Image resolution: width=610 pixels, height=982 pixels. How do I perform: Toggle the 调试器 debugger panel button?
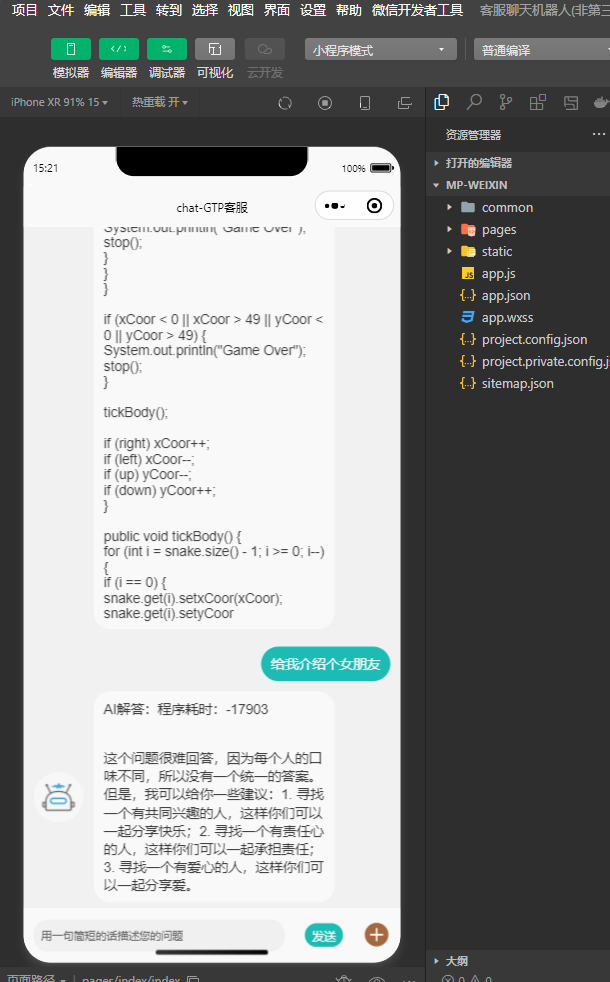pyautogui.click(x=167, y=49)
